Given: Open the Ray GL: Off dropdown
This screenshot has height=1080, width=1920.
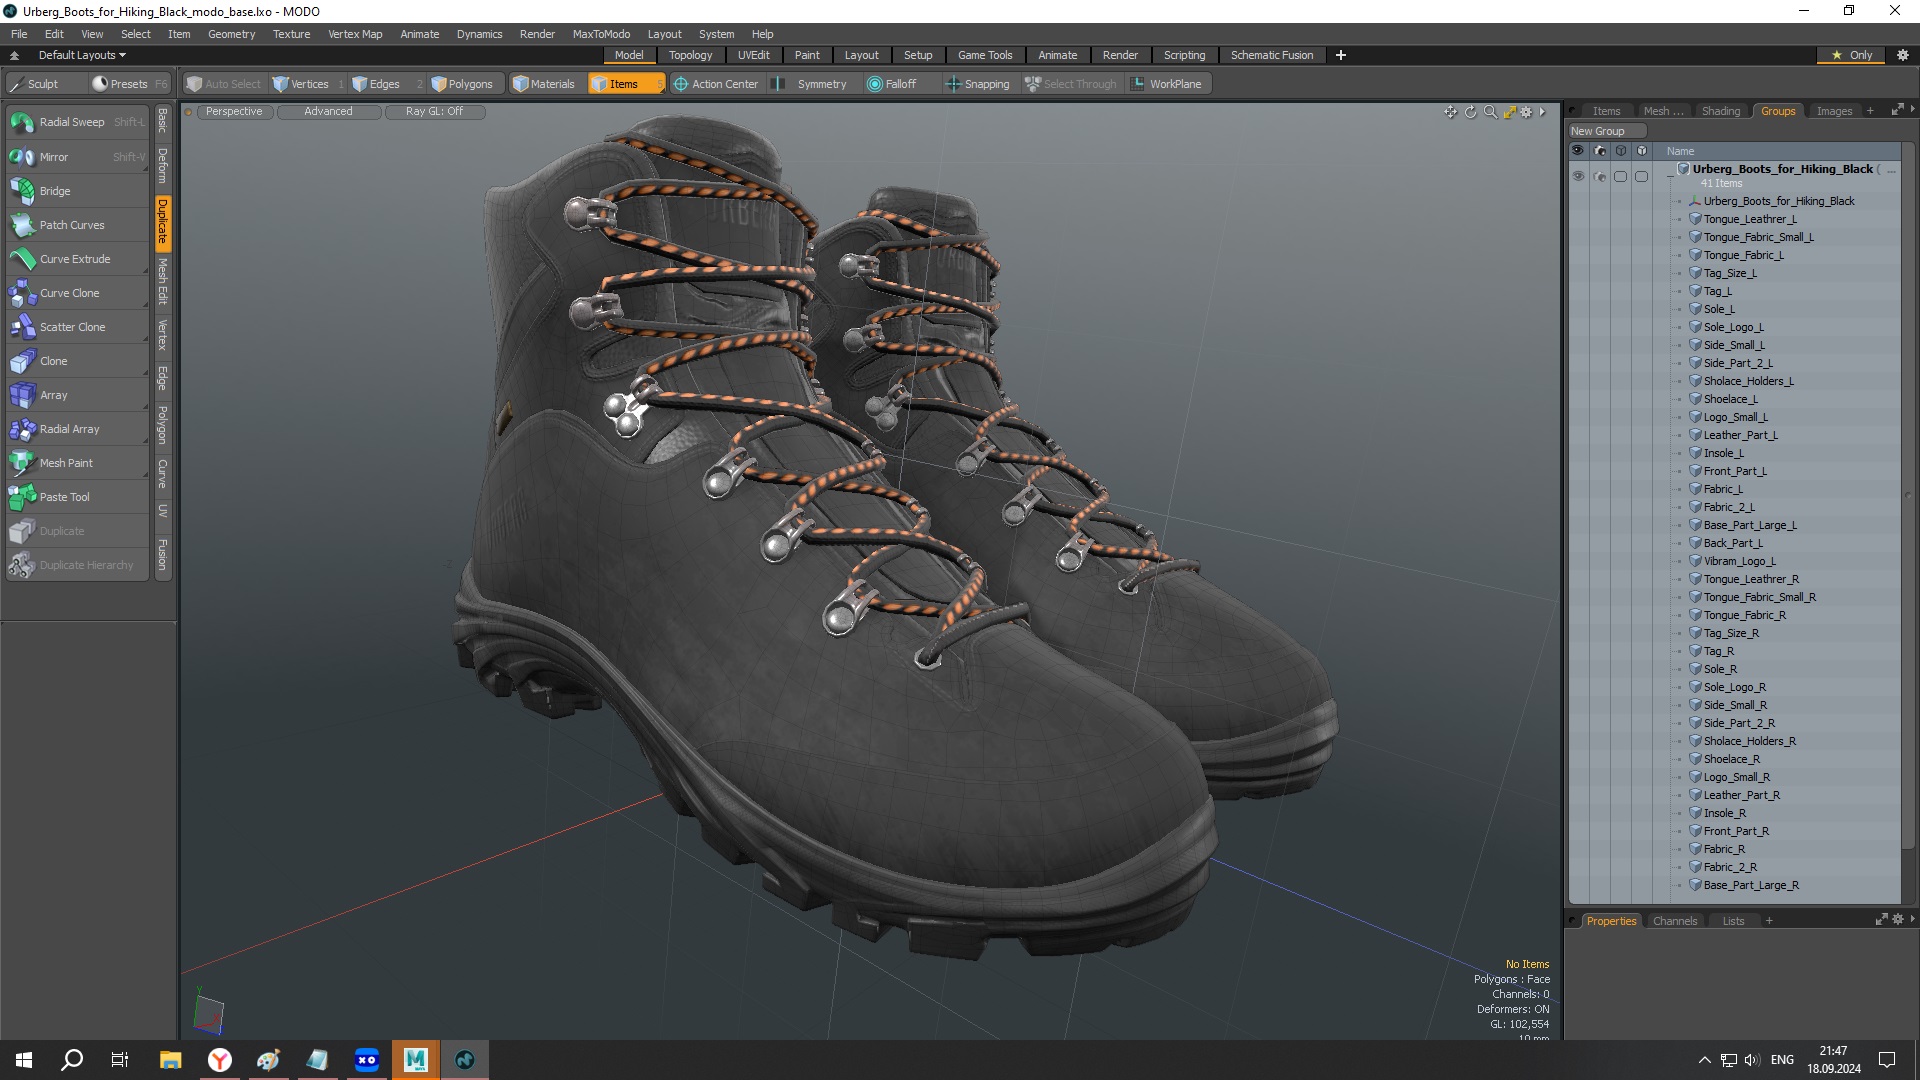Looking at the screenshot, I should [x=434, y=112].
